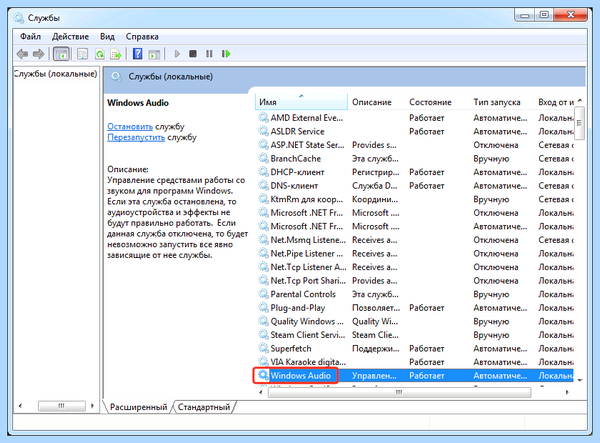This screenshot has width=600, height=443.
Task: Click the Restart service icon
Action: [226, 54]
